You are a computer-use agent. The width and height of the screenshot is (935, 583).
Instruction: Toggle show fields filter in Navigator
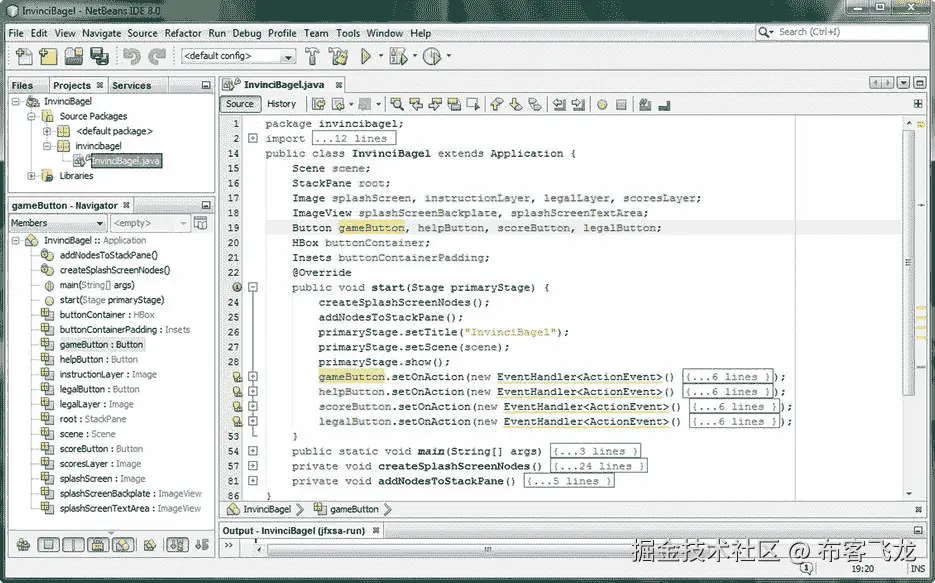click(49, 544)
